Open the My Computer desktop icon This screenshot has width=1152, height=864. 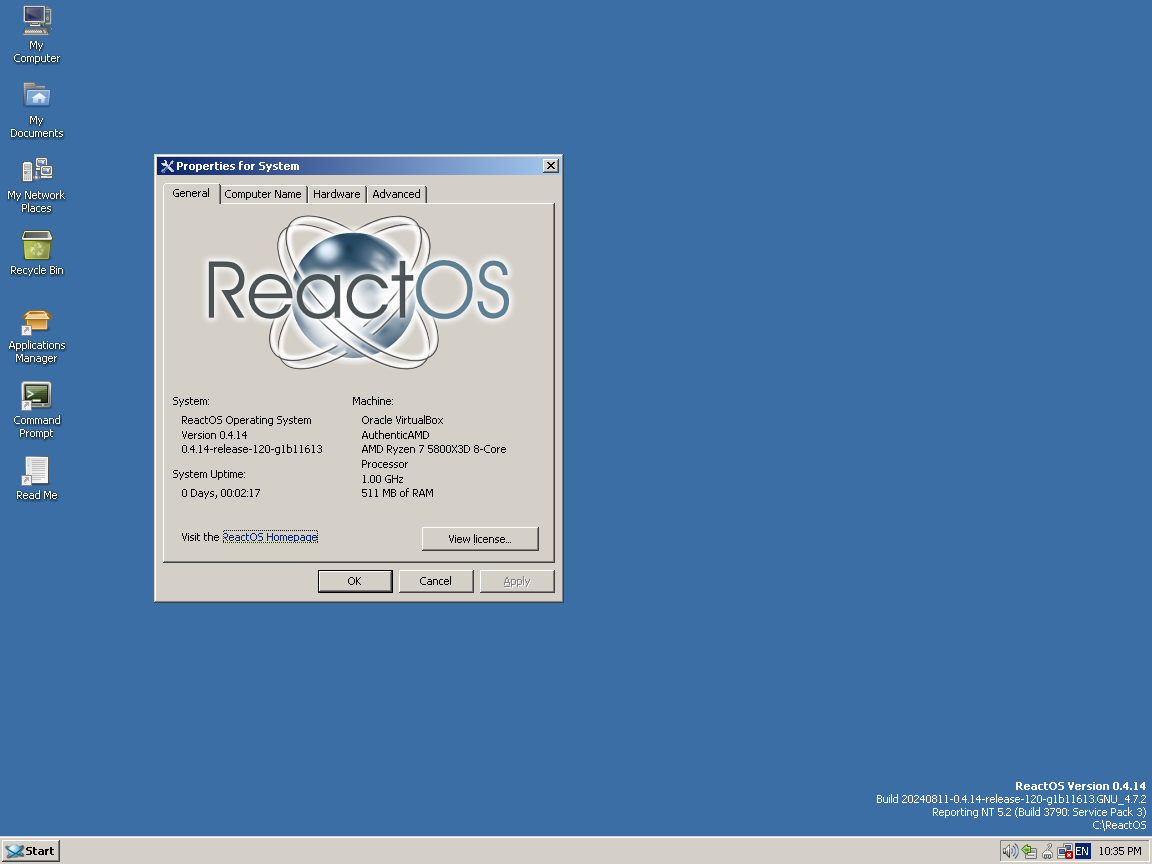pyautogui.click(x=37, y=35)
